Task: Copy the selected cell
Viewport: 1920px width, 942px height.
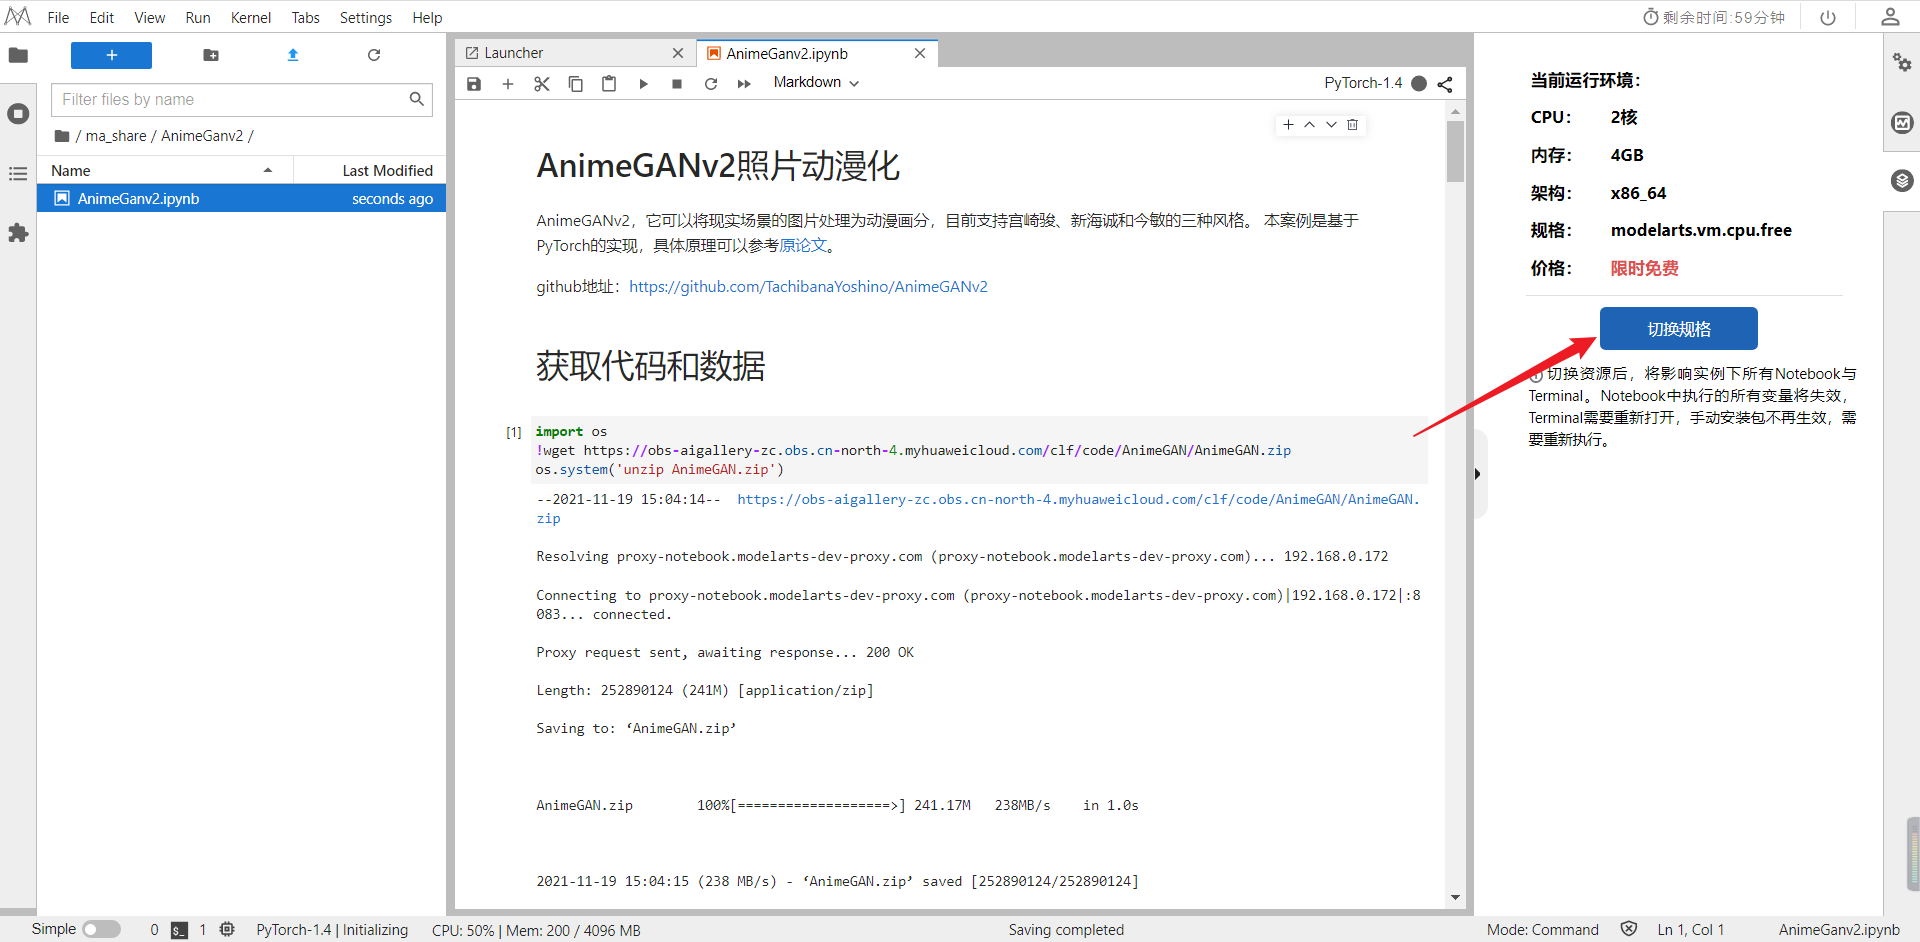Action: click(576, 84)
